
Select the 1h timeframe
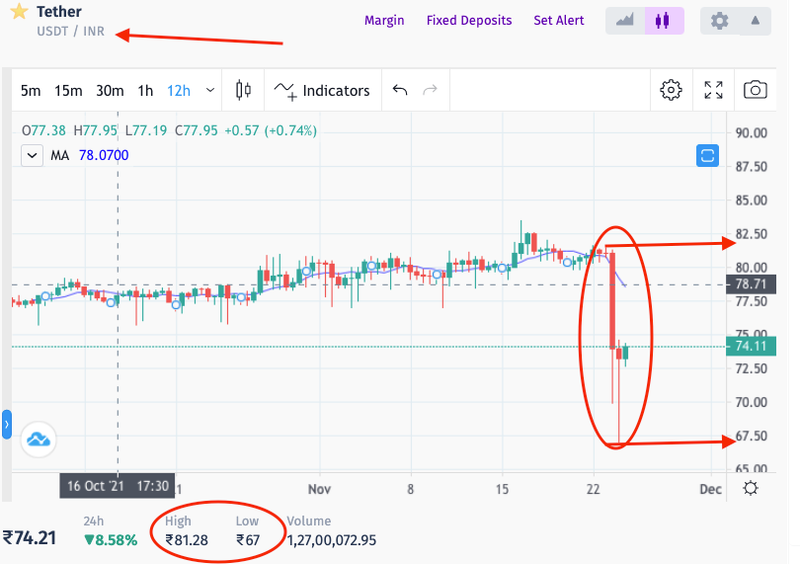145,91
